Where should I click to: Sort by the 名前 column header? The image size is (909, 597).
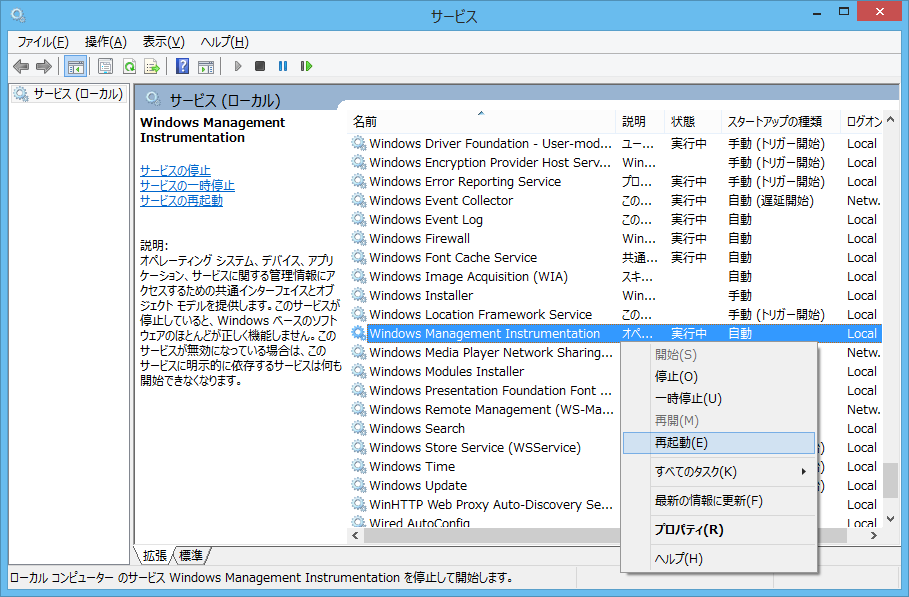pos(481,122)
